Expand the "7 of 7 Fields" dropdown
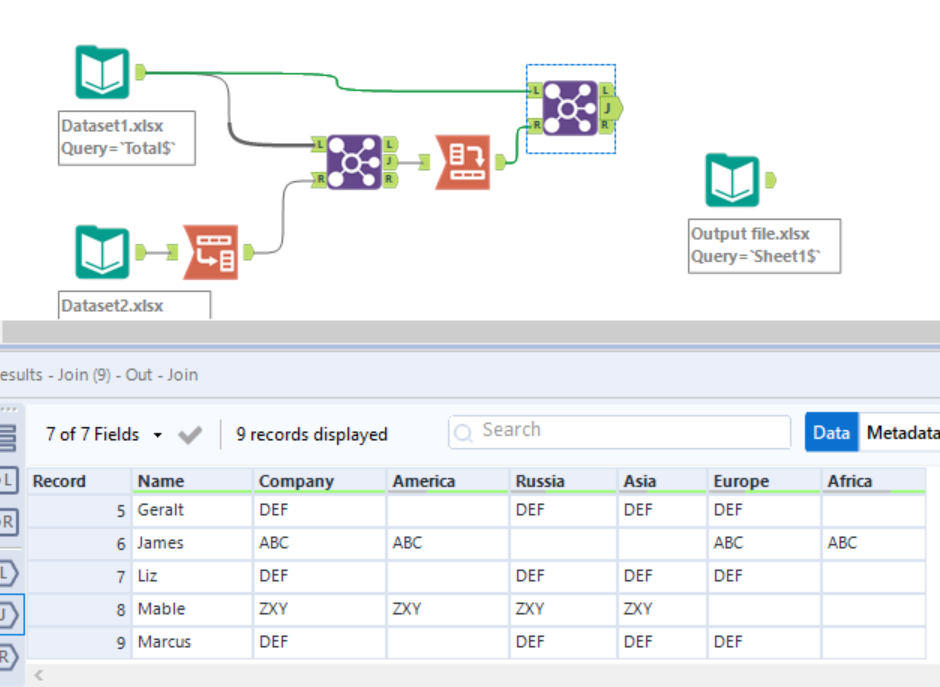 pos(157,435)
